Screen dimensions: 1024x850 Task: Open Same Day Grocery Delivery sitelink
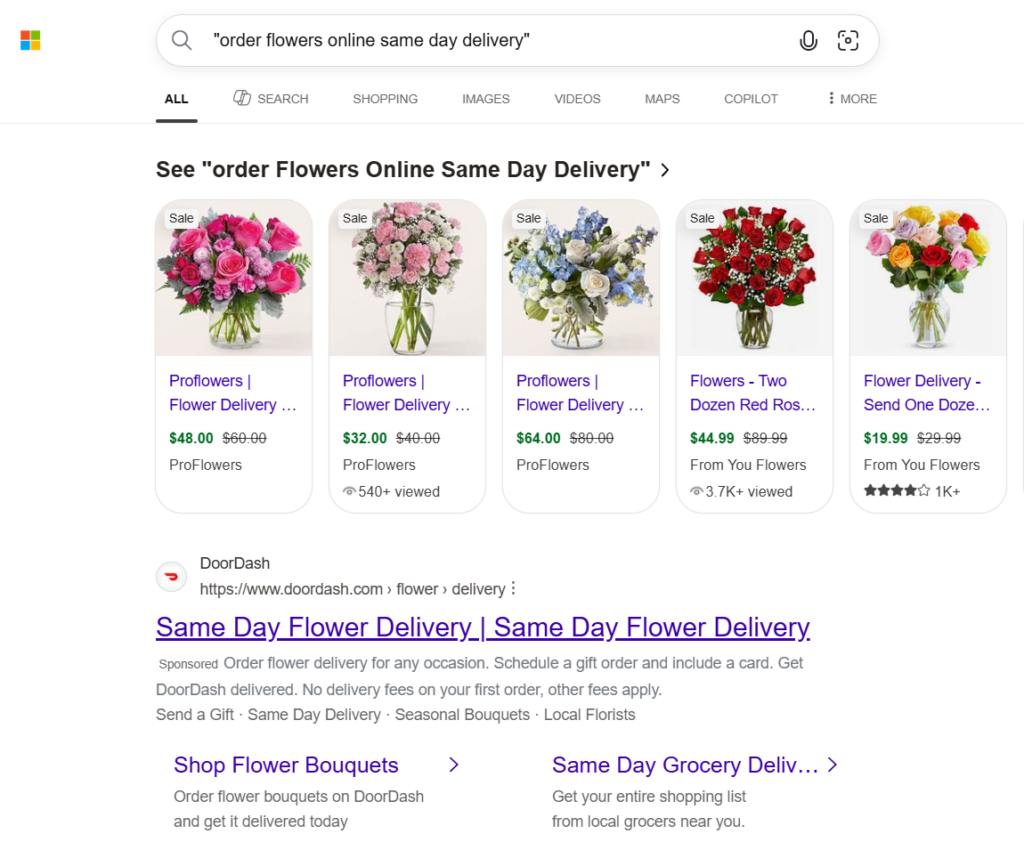tap(685, 765)
